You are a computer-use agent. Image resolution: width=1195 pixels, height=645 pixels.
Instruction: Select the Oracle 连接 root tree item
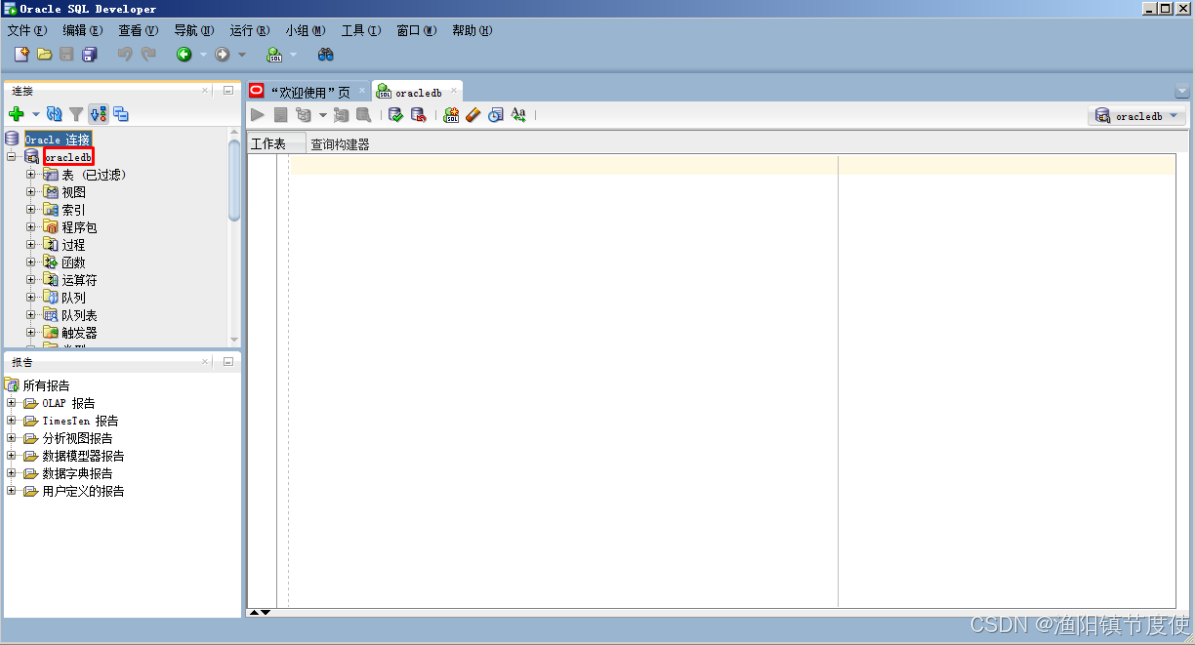click(58, 139)
